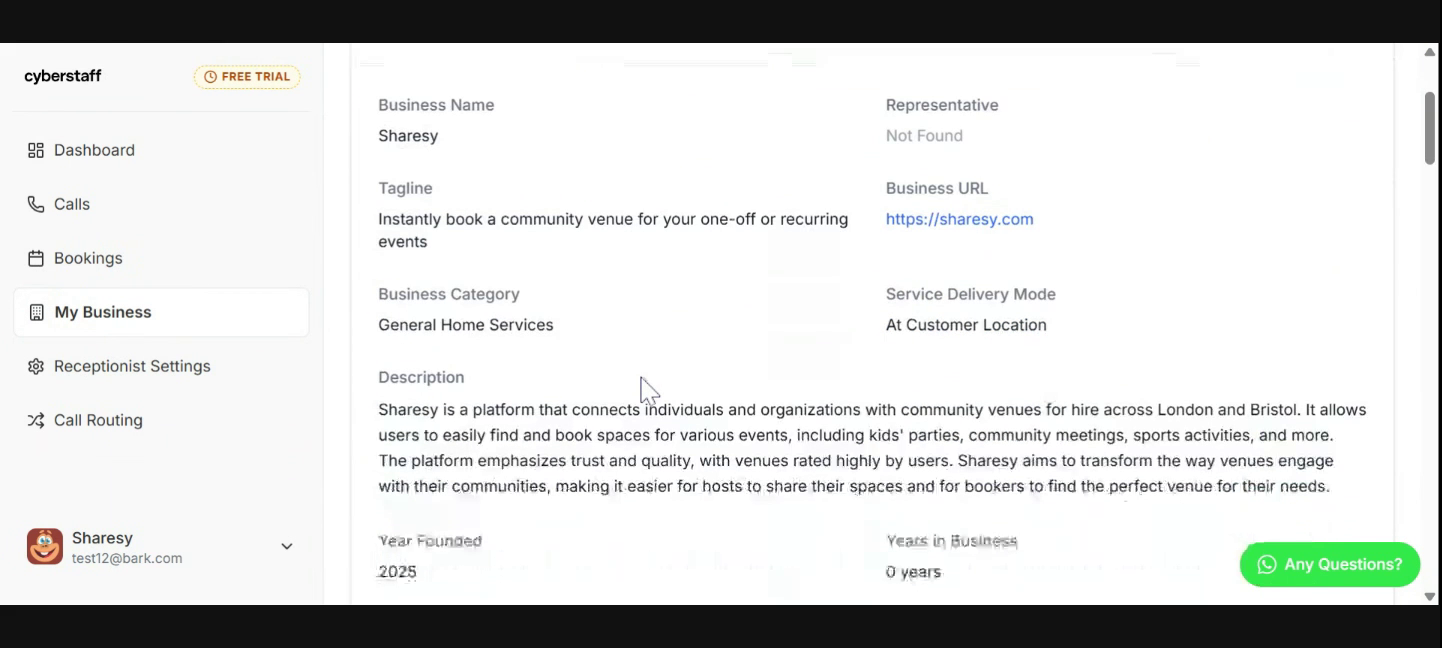Viewport: 1442px width, 648px height.
Task: Click the vertical scrollbar thumb
Action: click(x=1430, y=127)
